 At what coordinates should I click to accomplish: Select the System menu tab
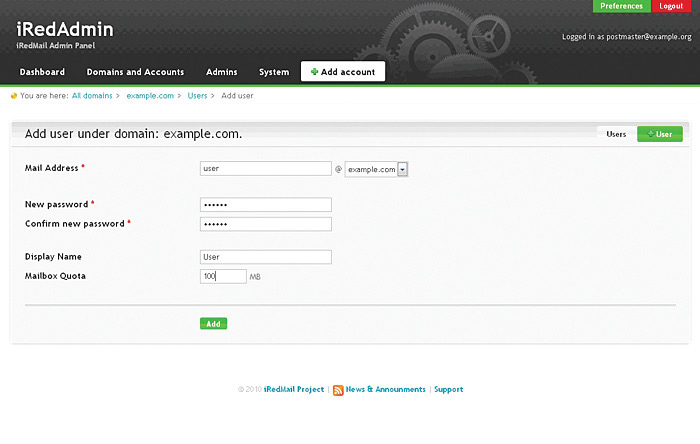(x=273, y=72)
